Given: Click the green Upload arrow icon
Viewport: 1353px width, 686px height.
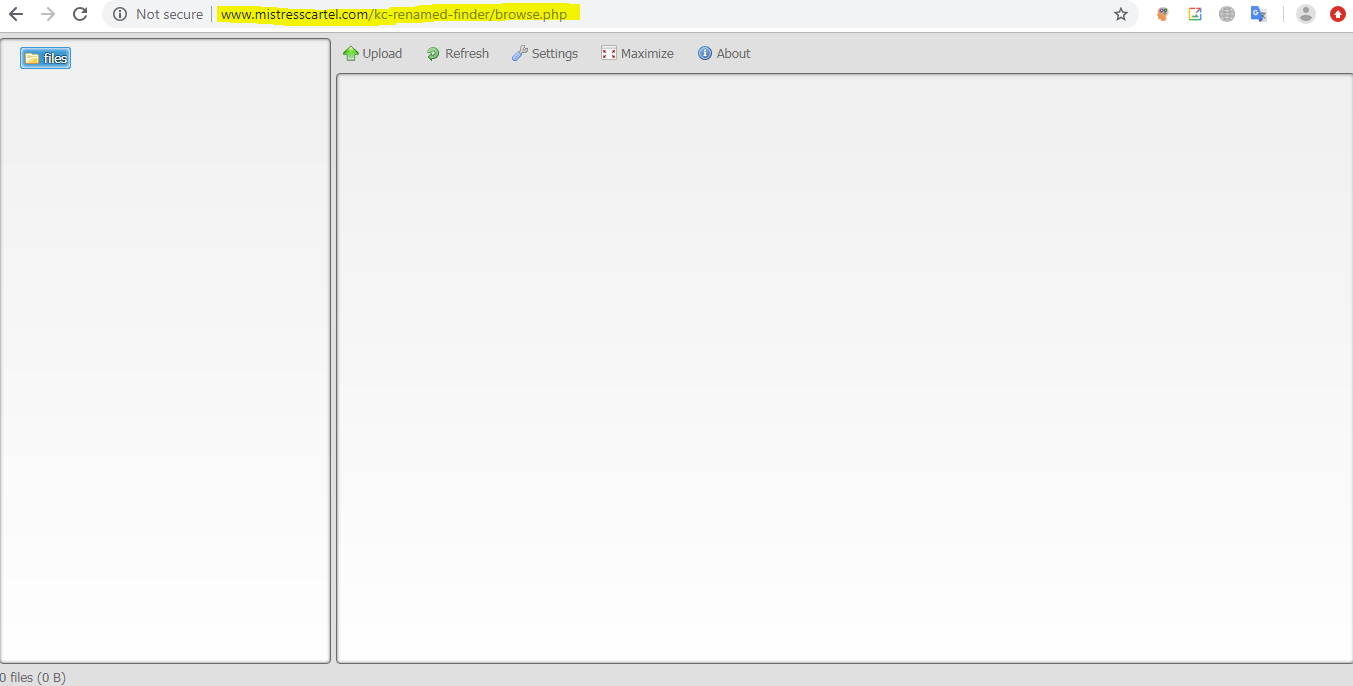Looking at the screenshot, I should point(349,53).
